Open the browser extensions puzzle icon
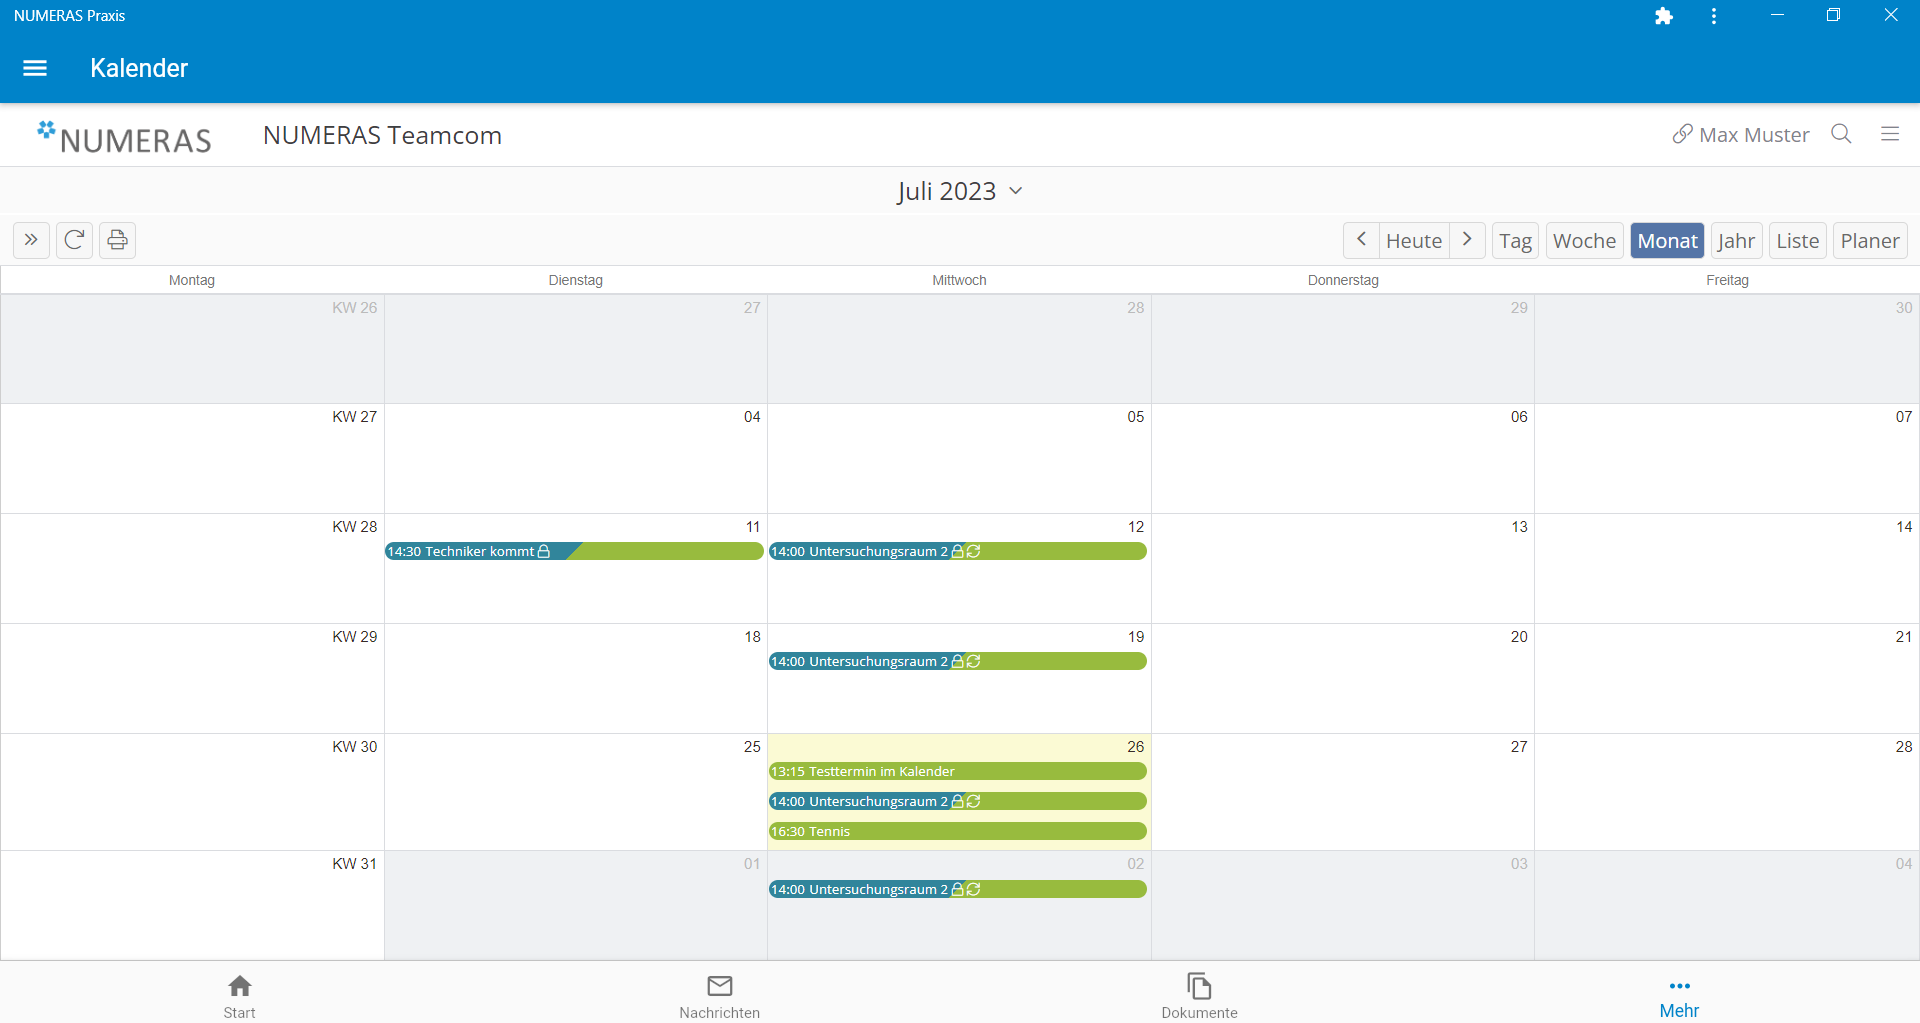 (1664, 15)
